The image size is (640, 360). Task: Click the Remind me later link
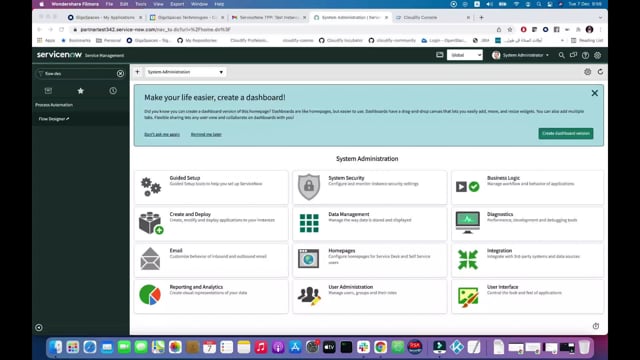206,134
